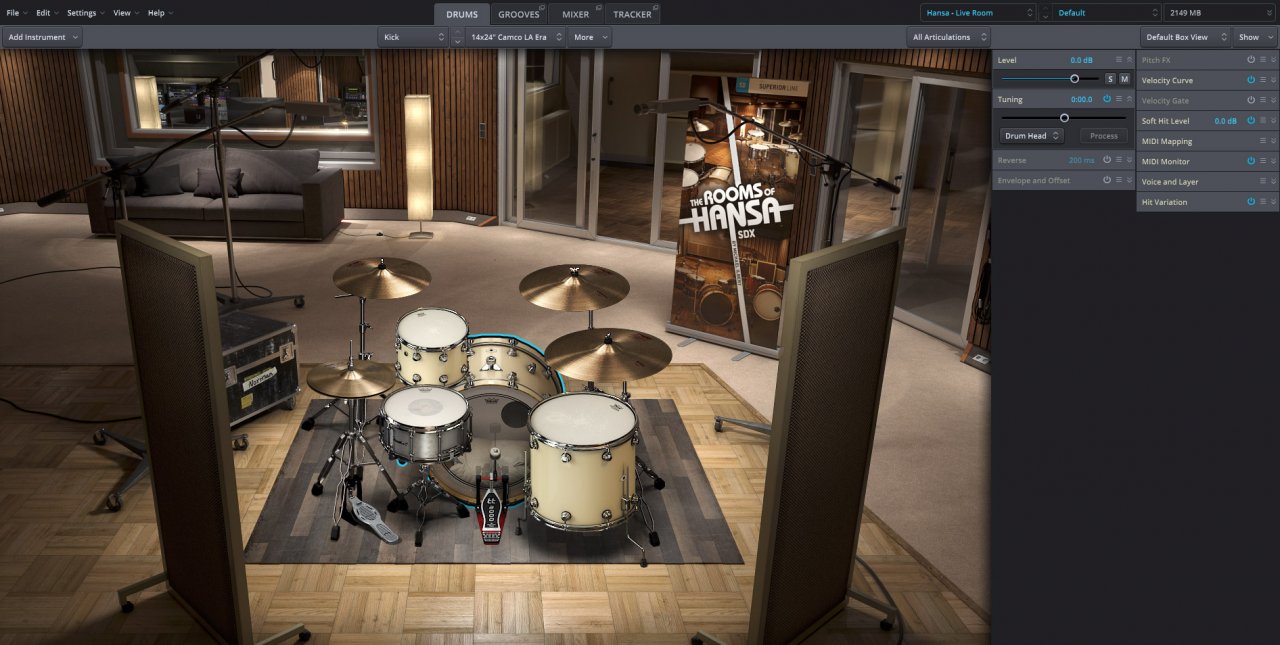Open the Settings menu
Screen dimensions: 1280x645
tap(86, 13)
